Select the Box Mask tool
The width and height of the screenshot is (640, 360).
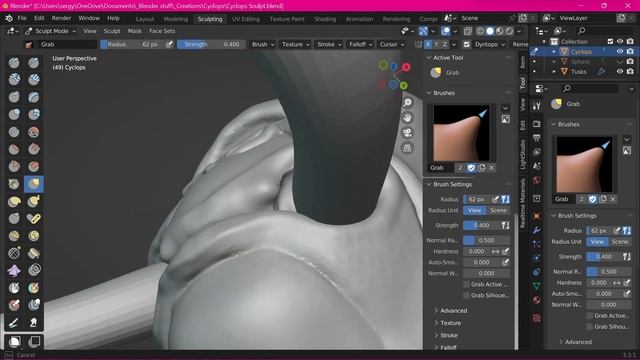[15, 341]
